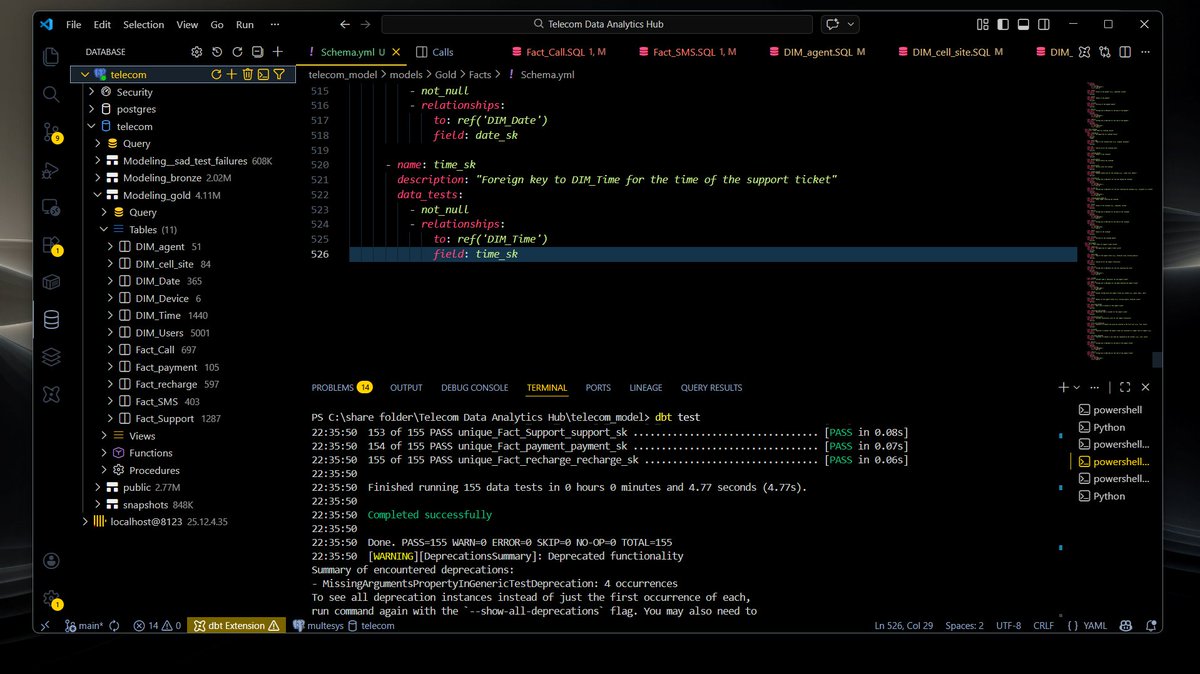The image size is (1200, 674).
Task: Click Telecom Data Analytics Hub search box
Action: [597, 24]
